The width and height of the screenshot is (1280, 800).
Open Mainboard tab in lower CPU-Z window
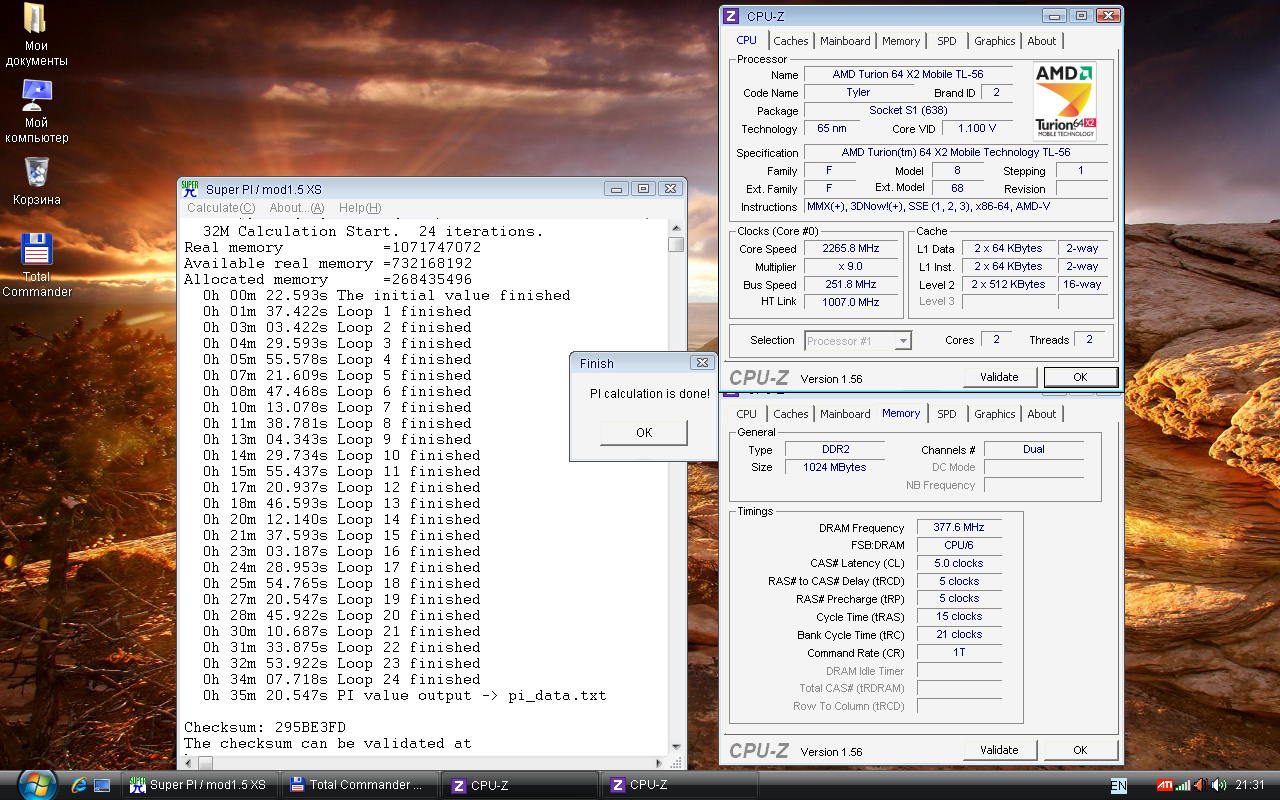[x=845, y=414]
